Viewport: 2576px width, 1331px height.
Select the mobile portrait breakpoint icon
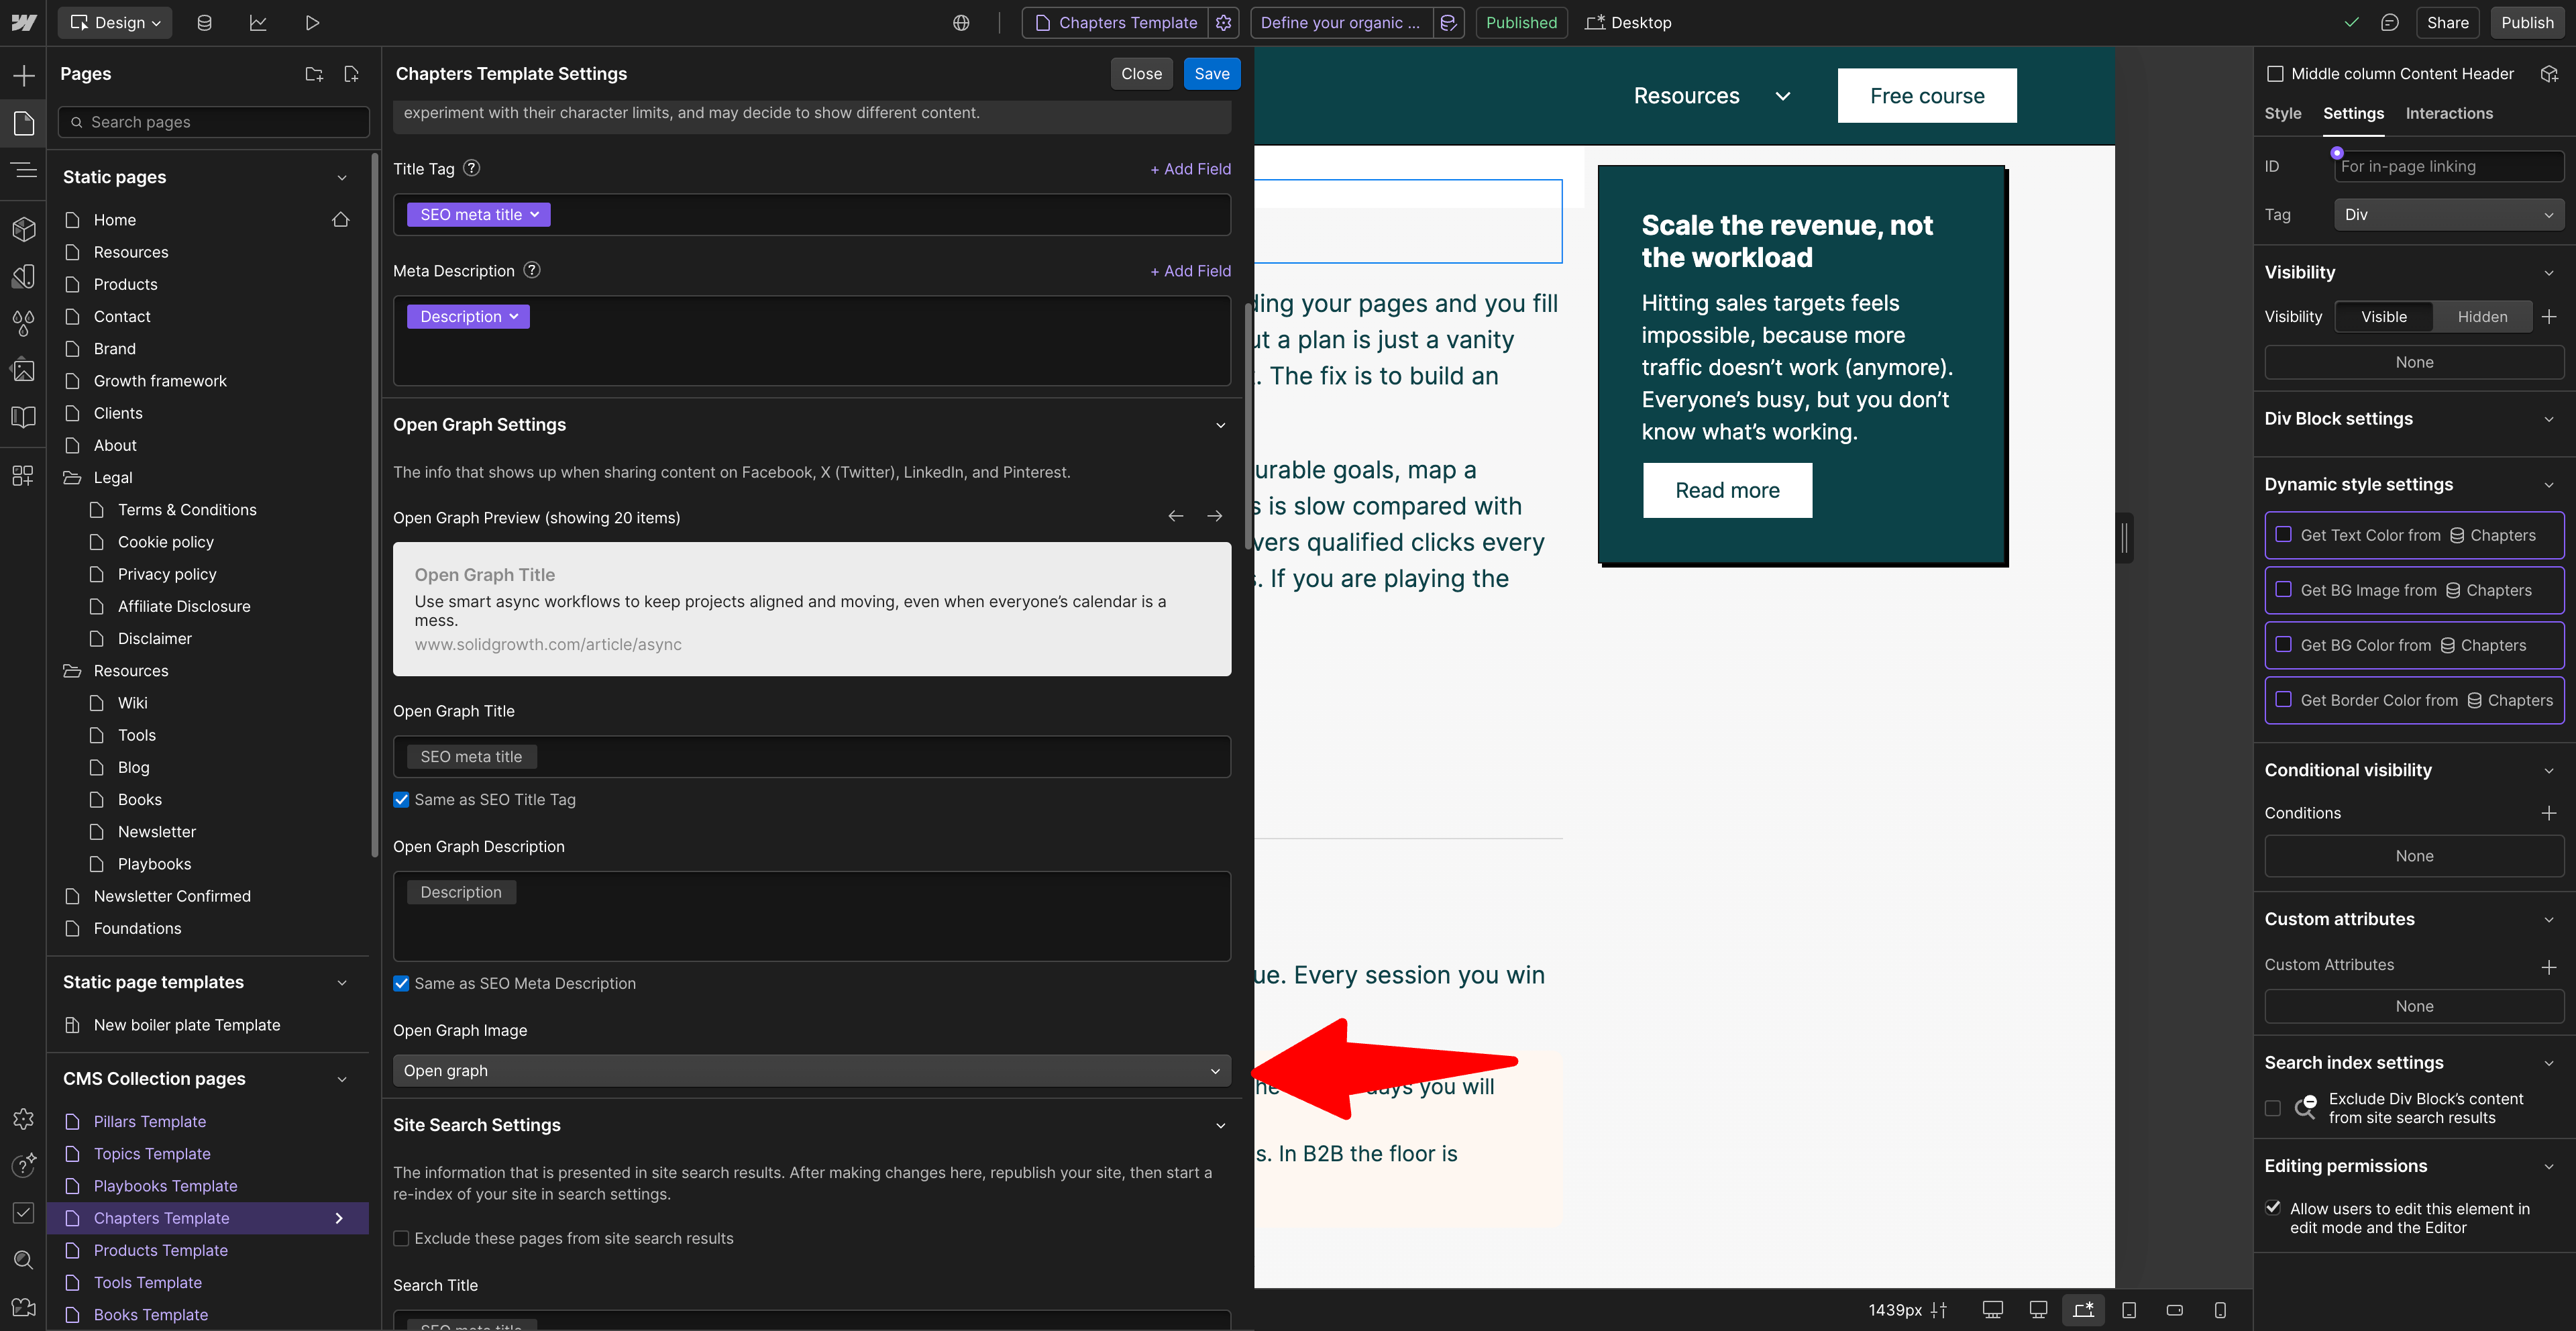(2220, 1310)
